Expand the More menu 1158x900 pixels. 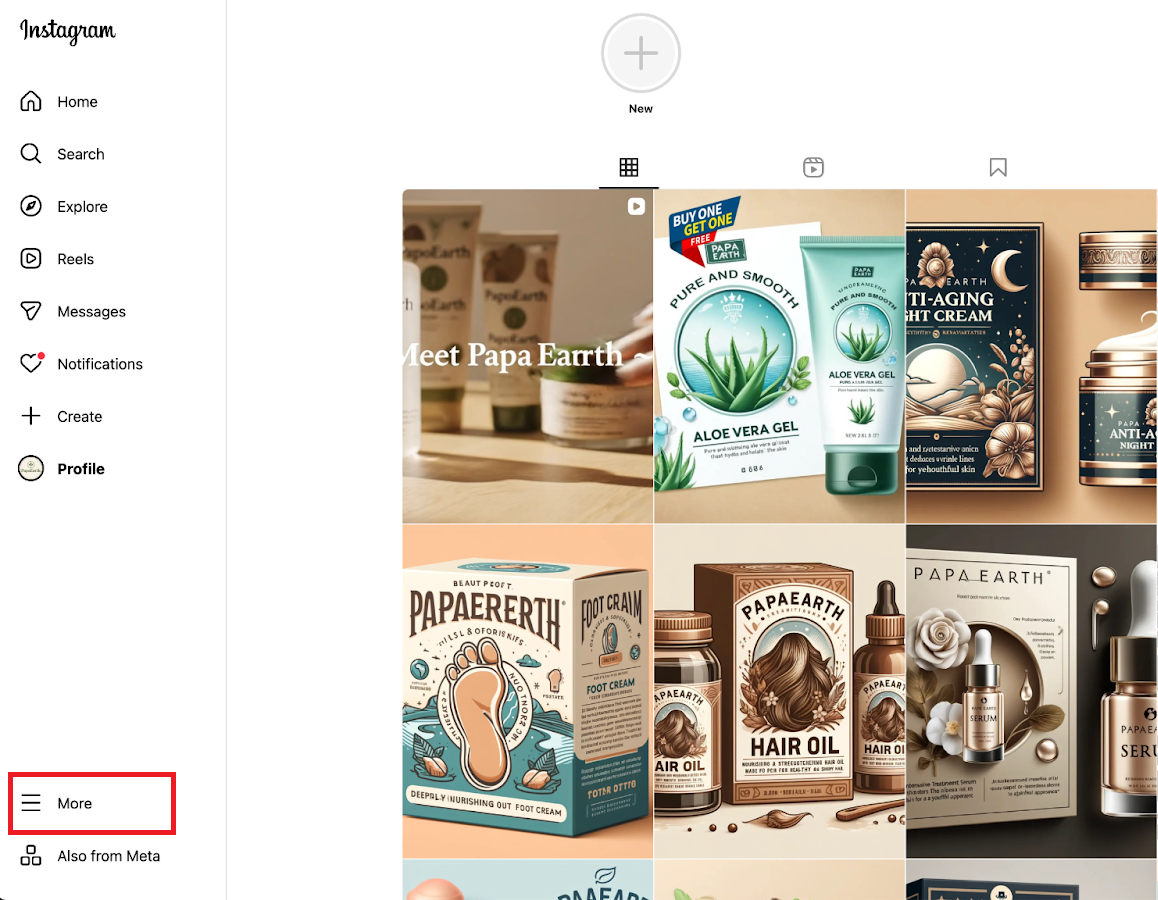(92, 803)
